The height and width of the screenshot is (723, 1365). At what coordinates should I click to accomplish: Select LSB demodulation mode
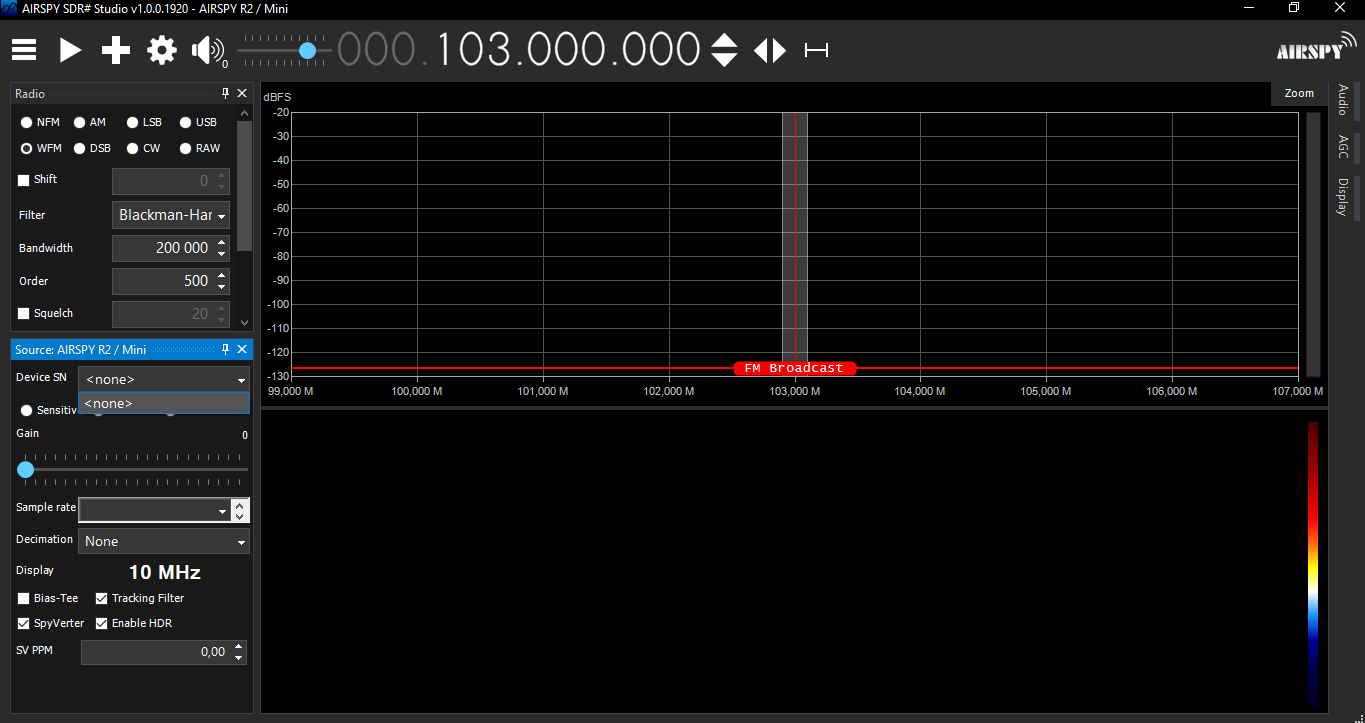(x=132, y=122)
